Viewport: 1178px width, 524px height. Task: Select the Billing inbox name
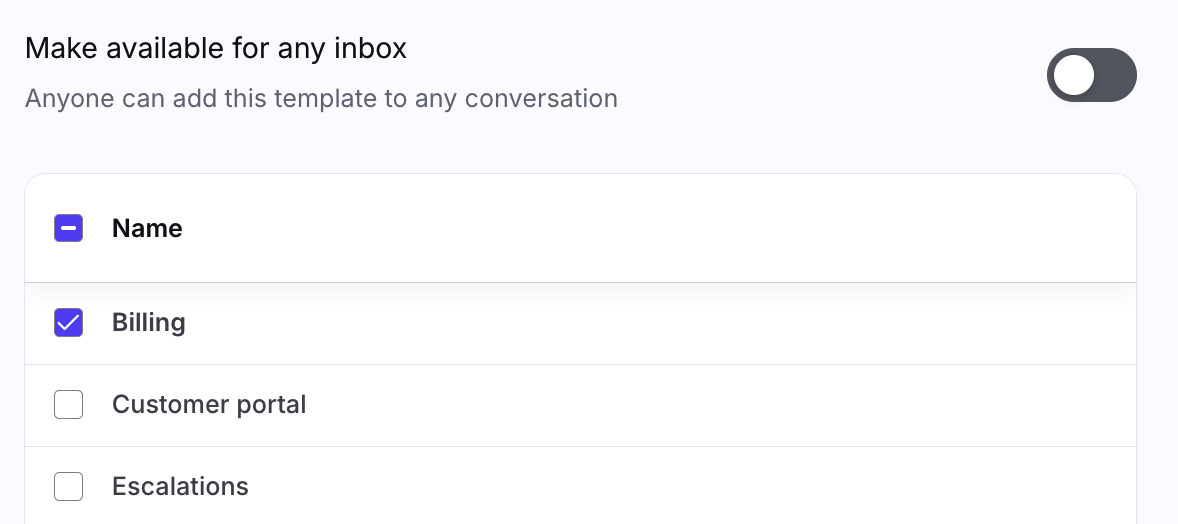tap(148, 323)
